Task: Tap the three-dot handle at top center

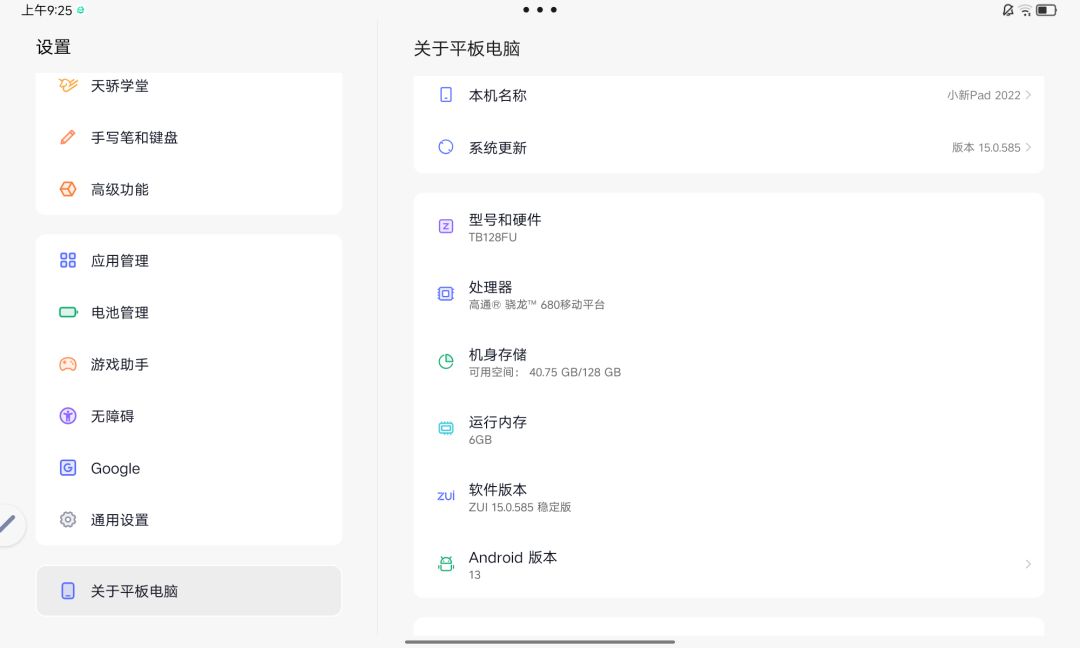Action: point(539,10)
